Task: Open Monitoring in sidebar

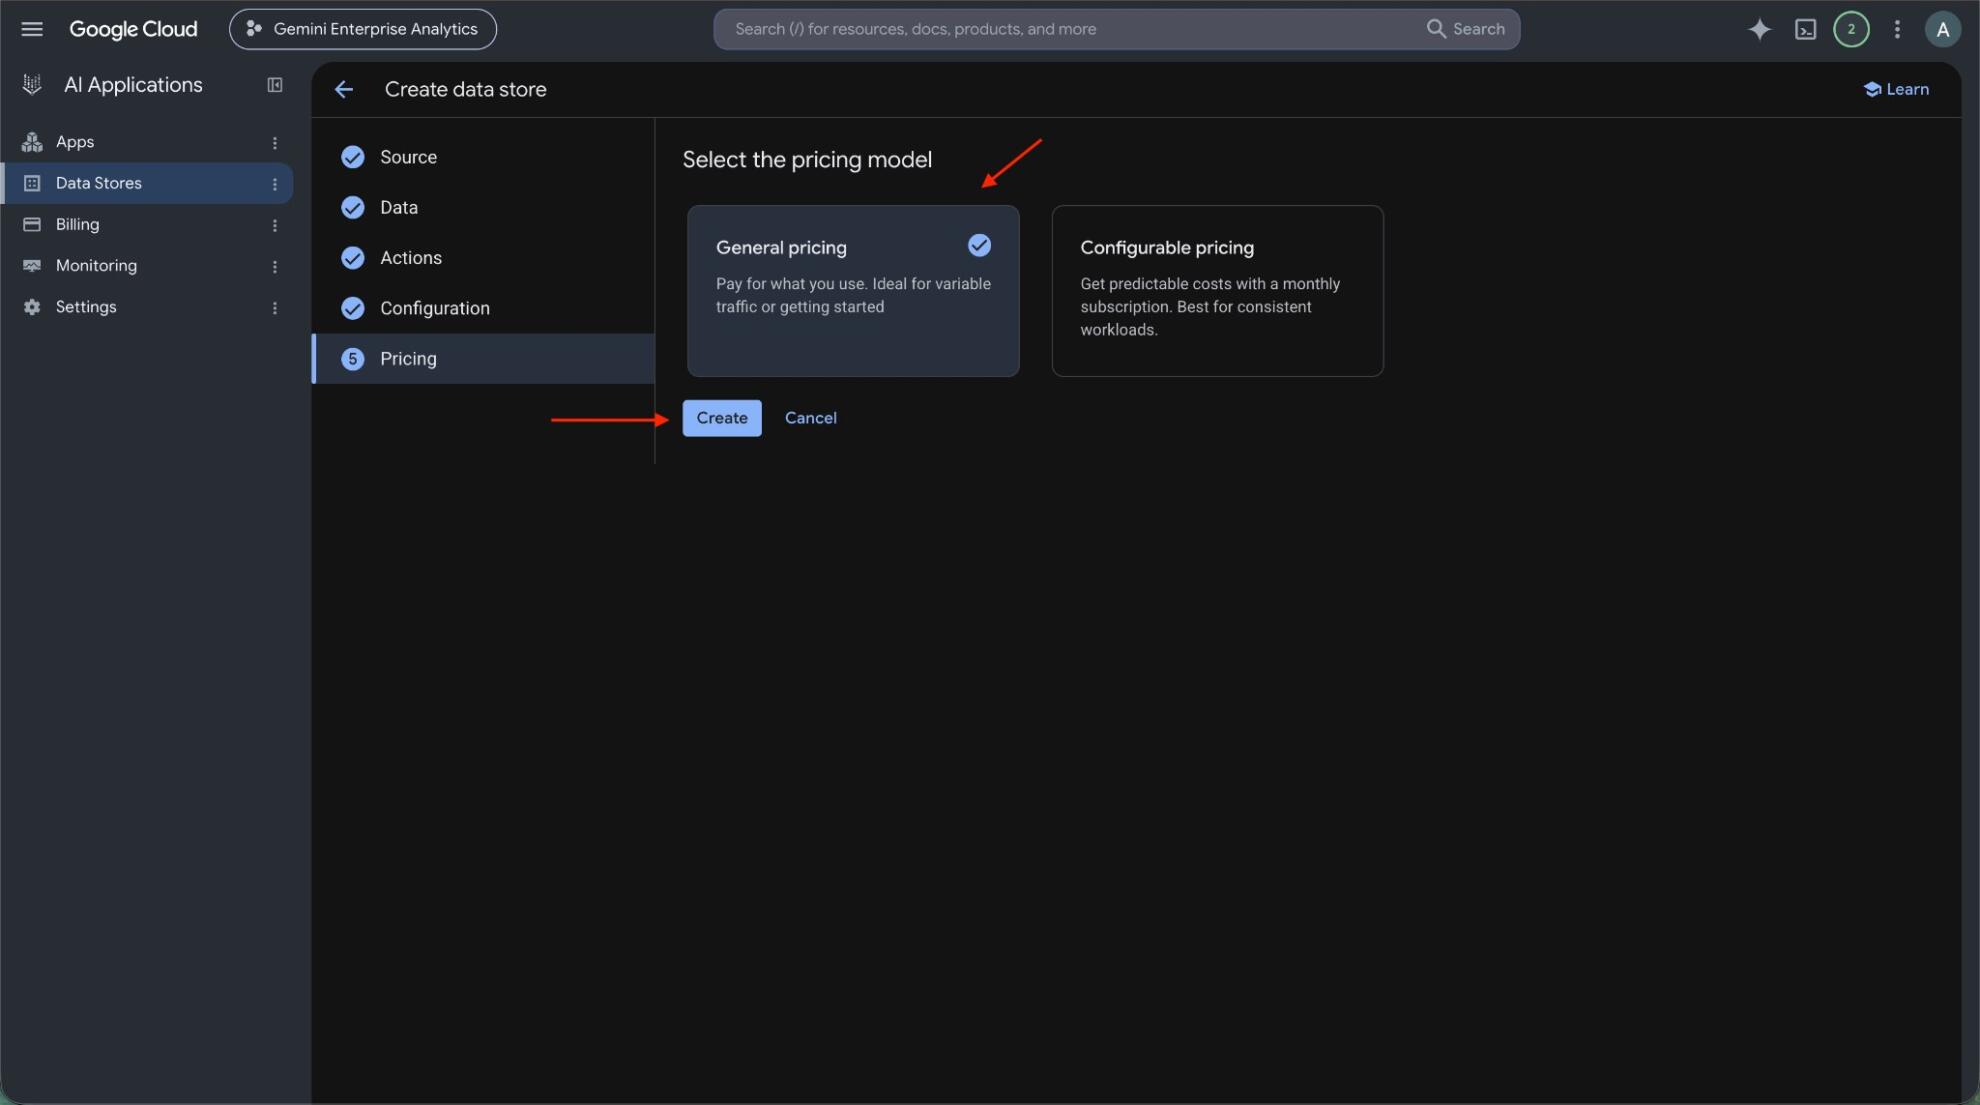Action: 147,265
